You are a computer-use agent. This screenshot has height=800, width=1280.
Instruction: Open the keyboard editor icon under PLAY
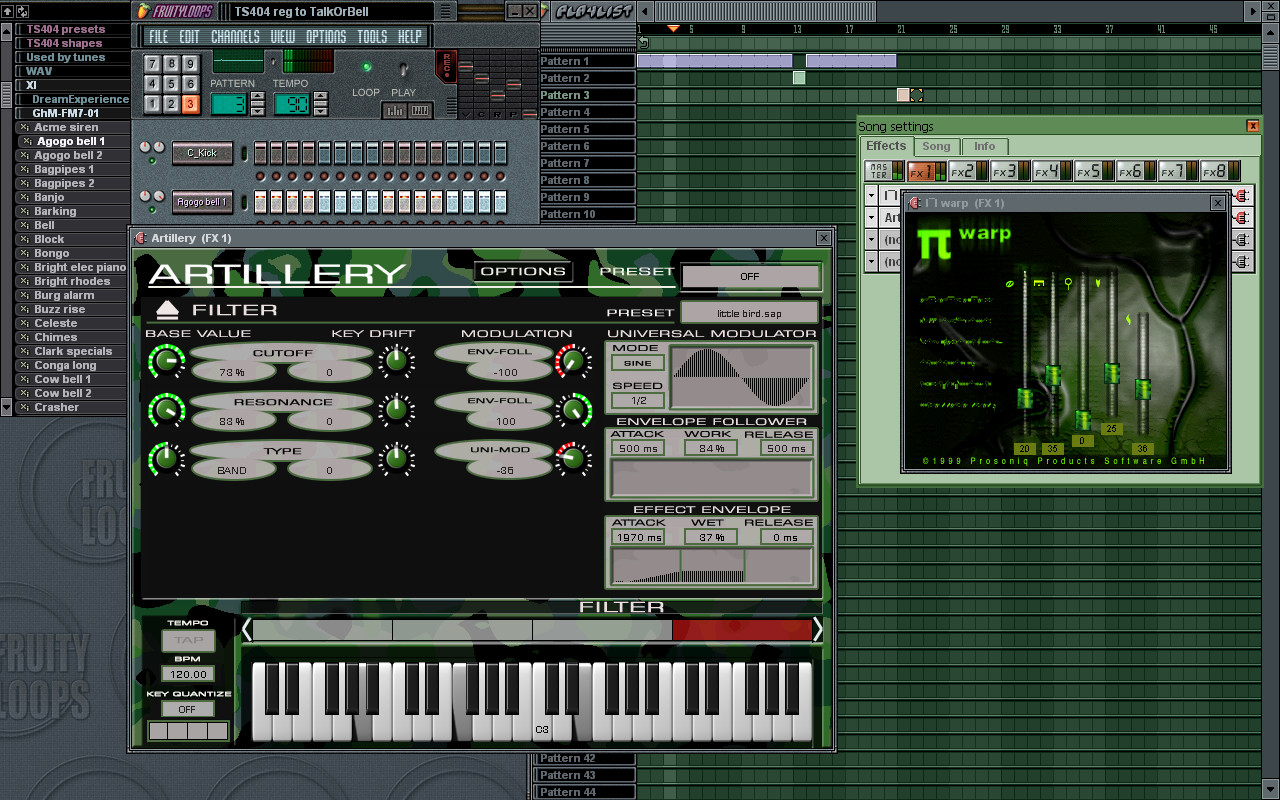420,111
